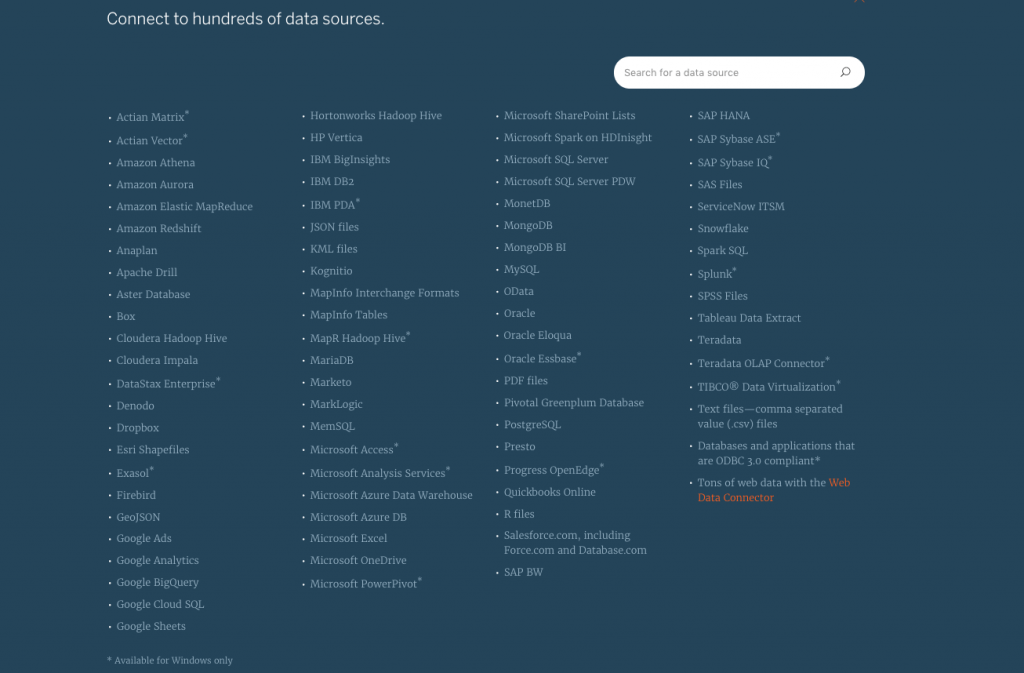Image resolution: width=1024 pixels, height=673 pixels.
Task: Open the MongoDB connector
Action: pyautogui.click(x=527, y=225)
